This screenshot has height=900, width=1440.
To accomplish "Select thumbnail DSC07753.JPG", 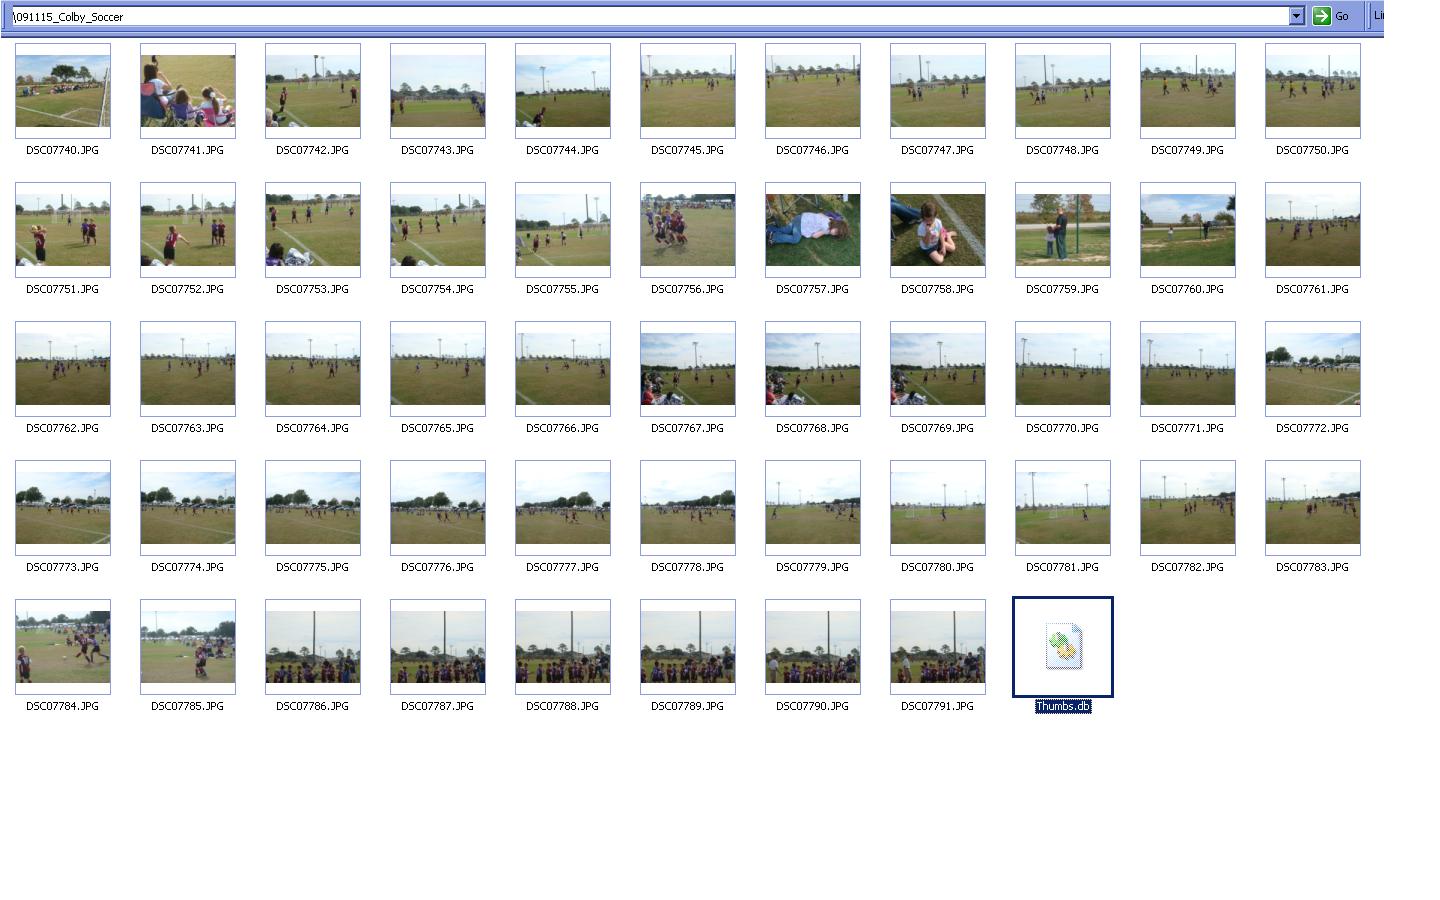I will point(313,230).
